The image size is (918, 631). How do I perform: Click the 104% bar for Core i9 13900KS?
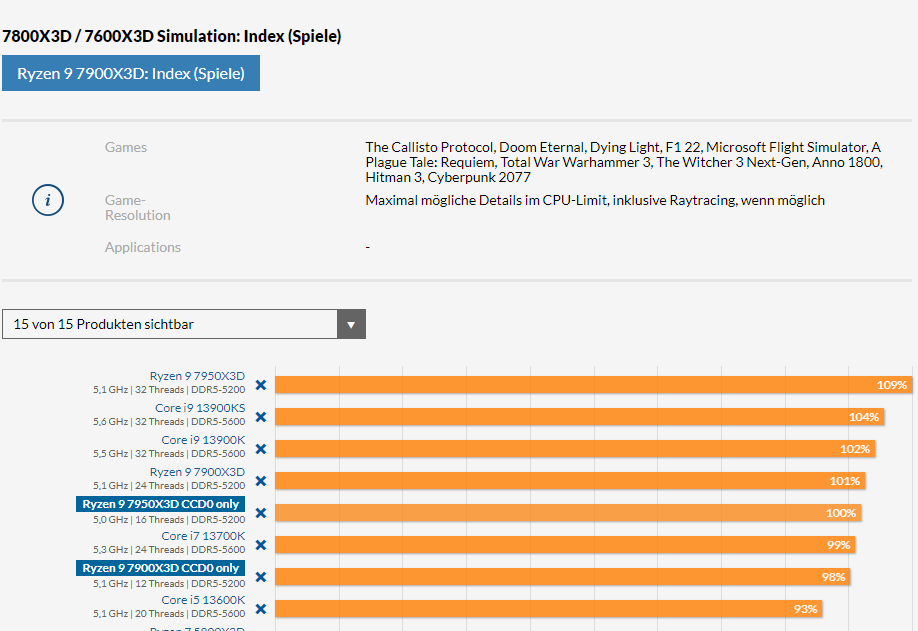[x=580, y=417]
